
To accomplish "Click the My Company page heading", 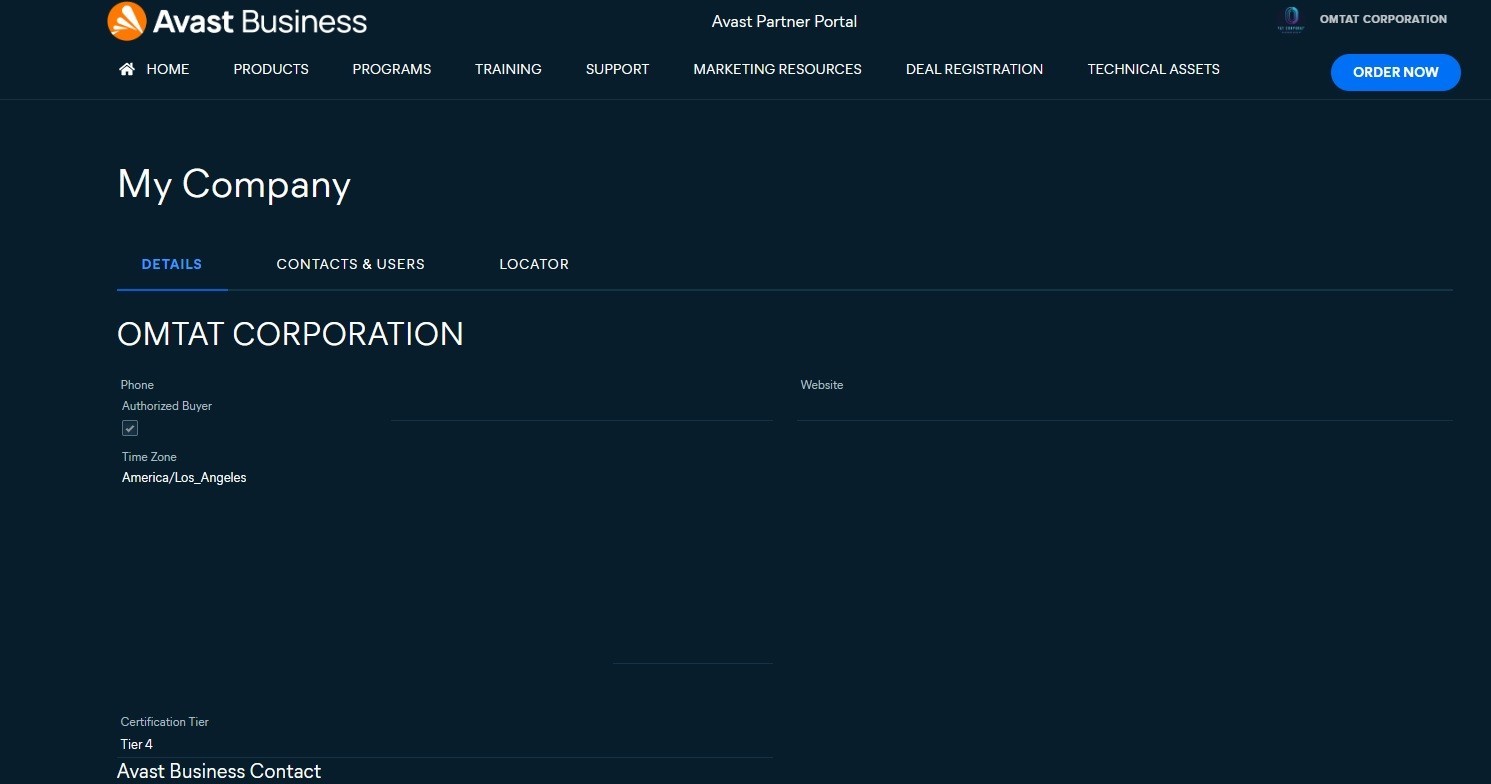I will pyautogui.click(x=234, y=185).
